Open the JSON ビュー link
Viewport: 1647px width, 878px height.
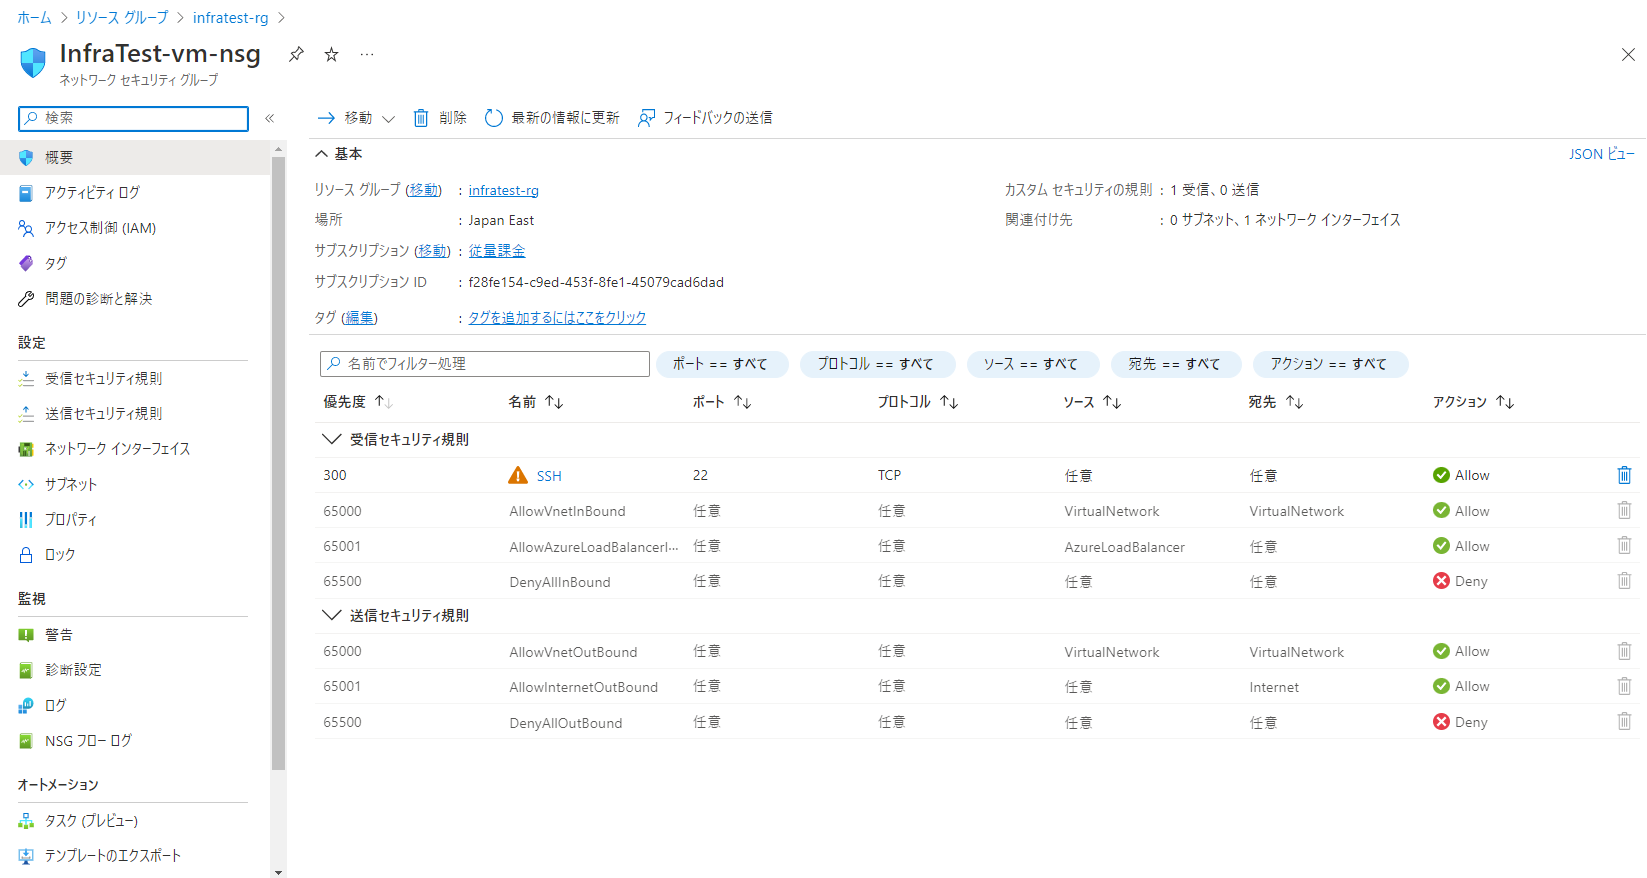1601,154
